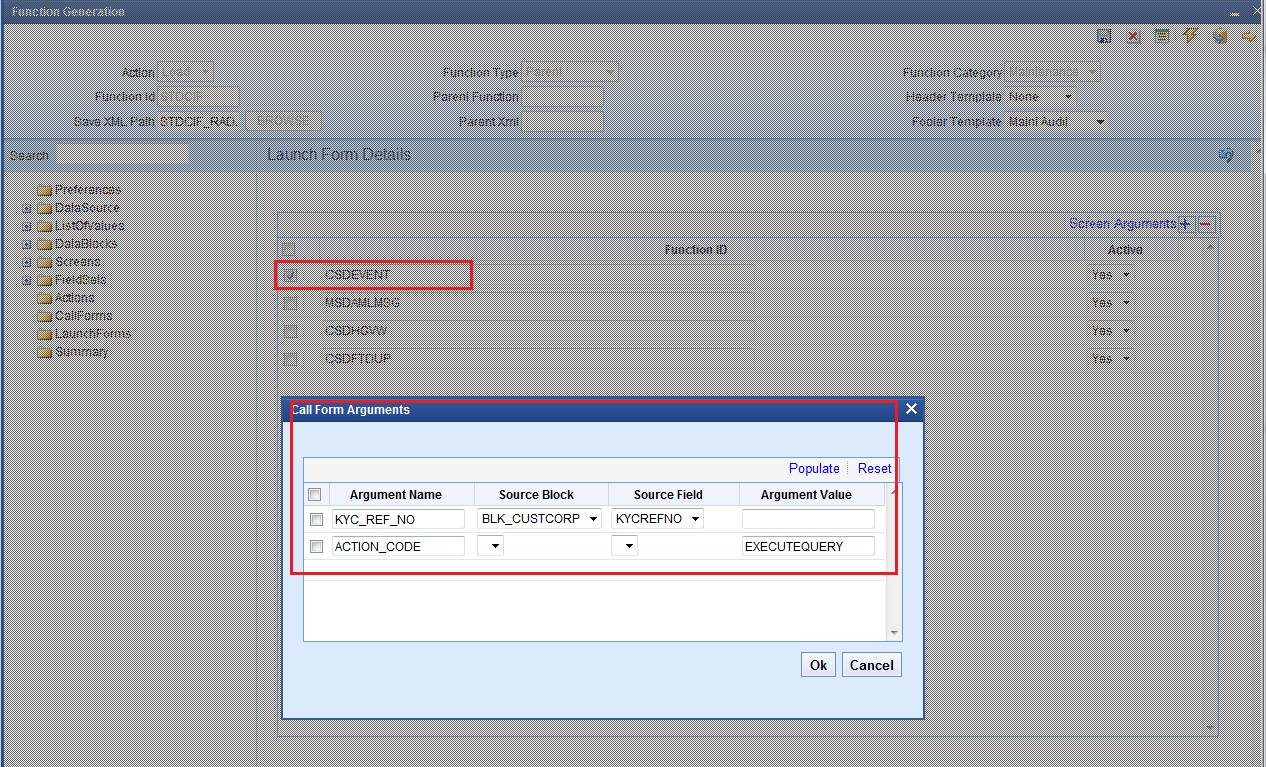The height and width of the screenshot is (767, 1266).
Task: Expand the ListOfValues tree node
Action: click(x=27, y=227)
